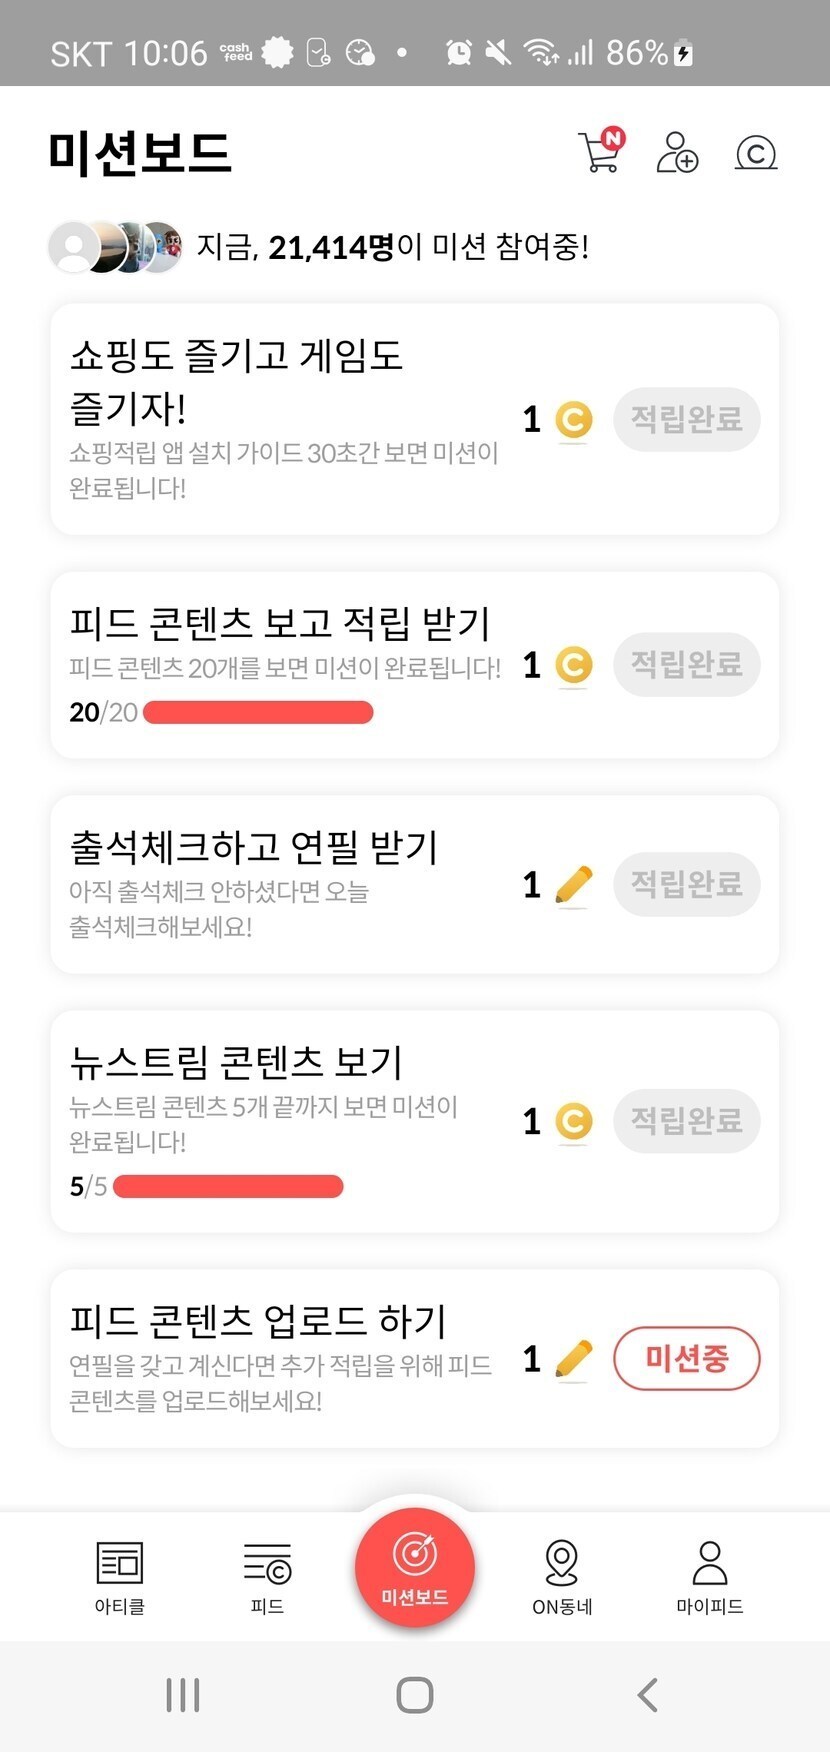The image size is (830, 1752).
Task: Open the 피드 tab in the bottom bar
Action: (267, 1564)
